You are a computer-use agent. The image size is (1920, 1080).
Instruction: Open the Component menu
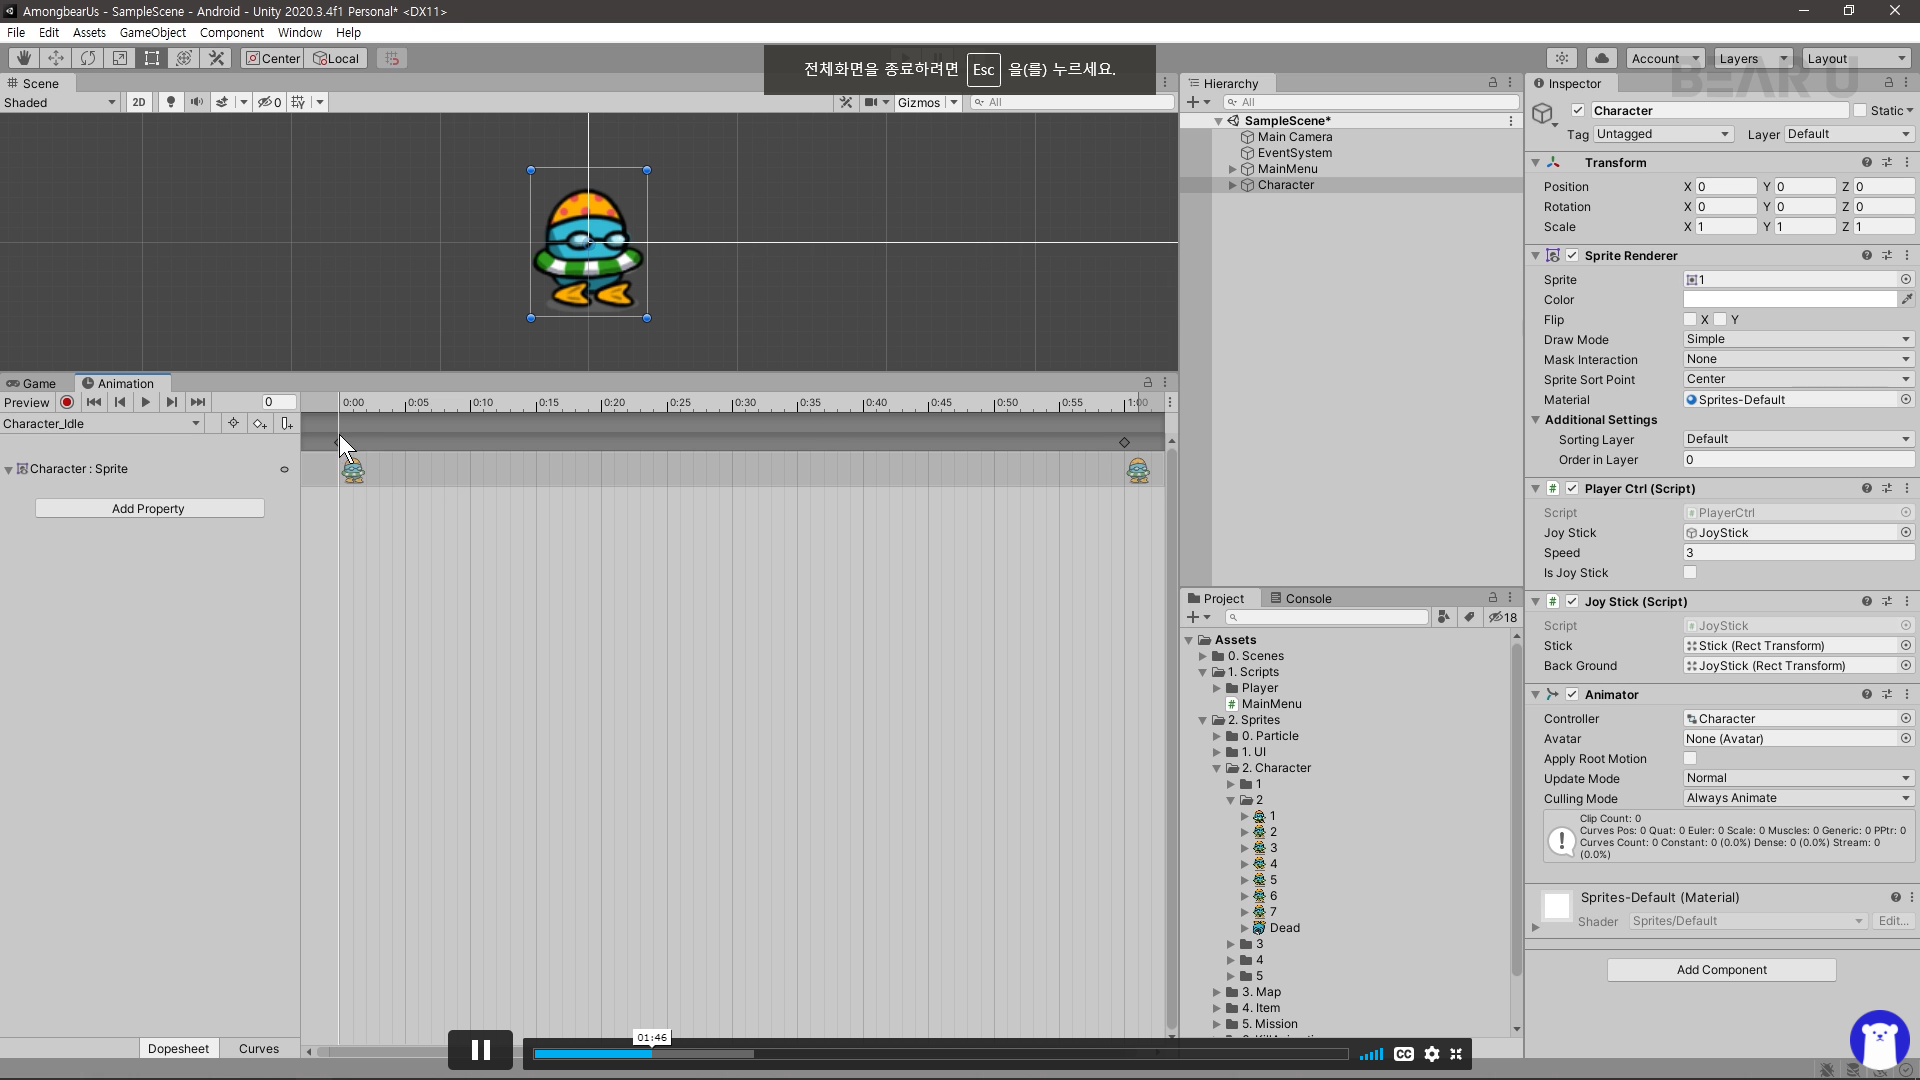(x=231, y=32)
